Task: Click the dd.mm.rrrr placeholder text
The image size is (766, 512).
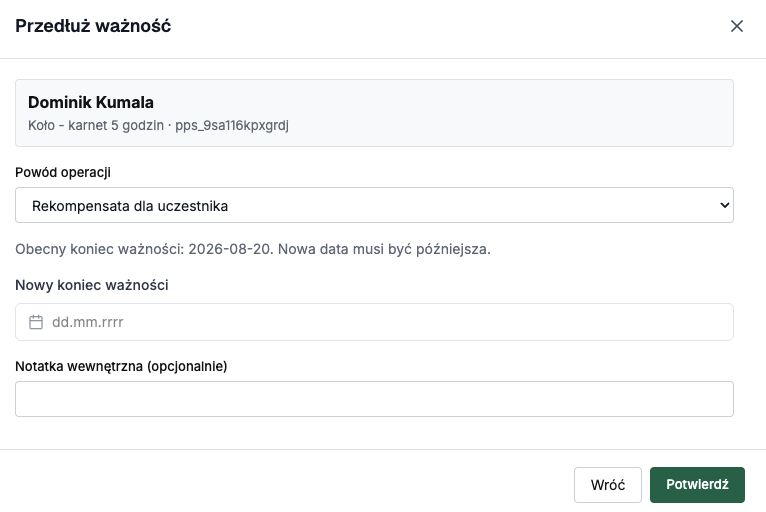Action: pos(87,322)
